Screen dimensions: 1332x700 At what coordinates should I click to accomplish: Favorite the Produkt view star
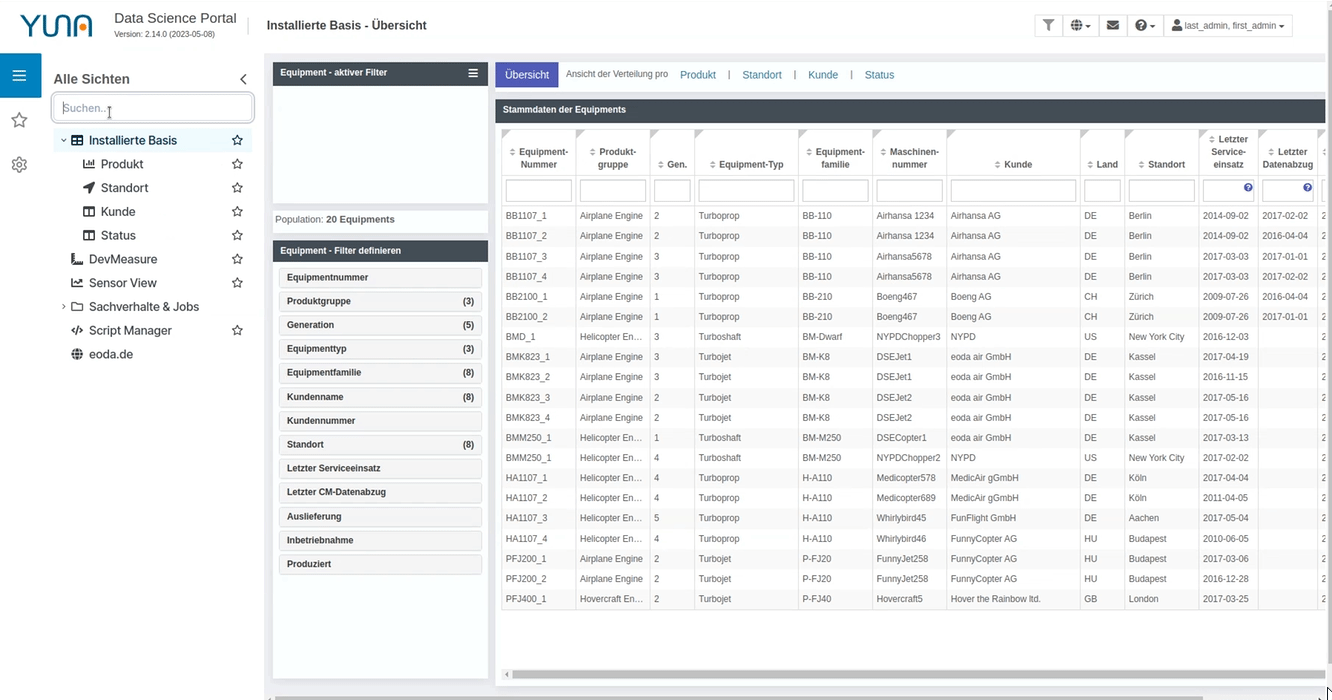(x=237, y=164)
